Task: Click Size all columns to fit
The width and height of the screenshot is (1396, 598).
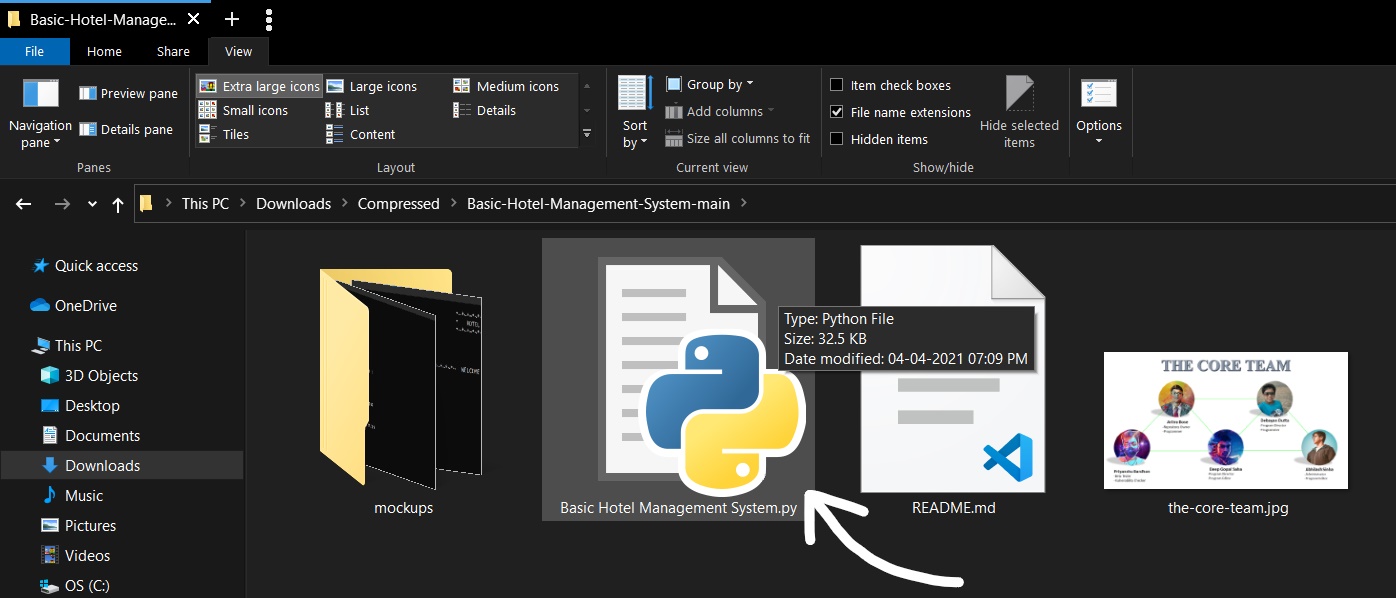Action: (738, 138)
